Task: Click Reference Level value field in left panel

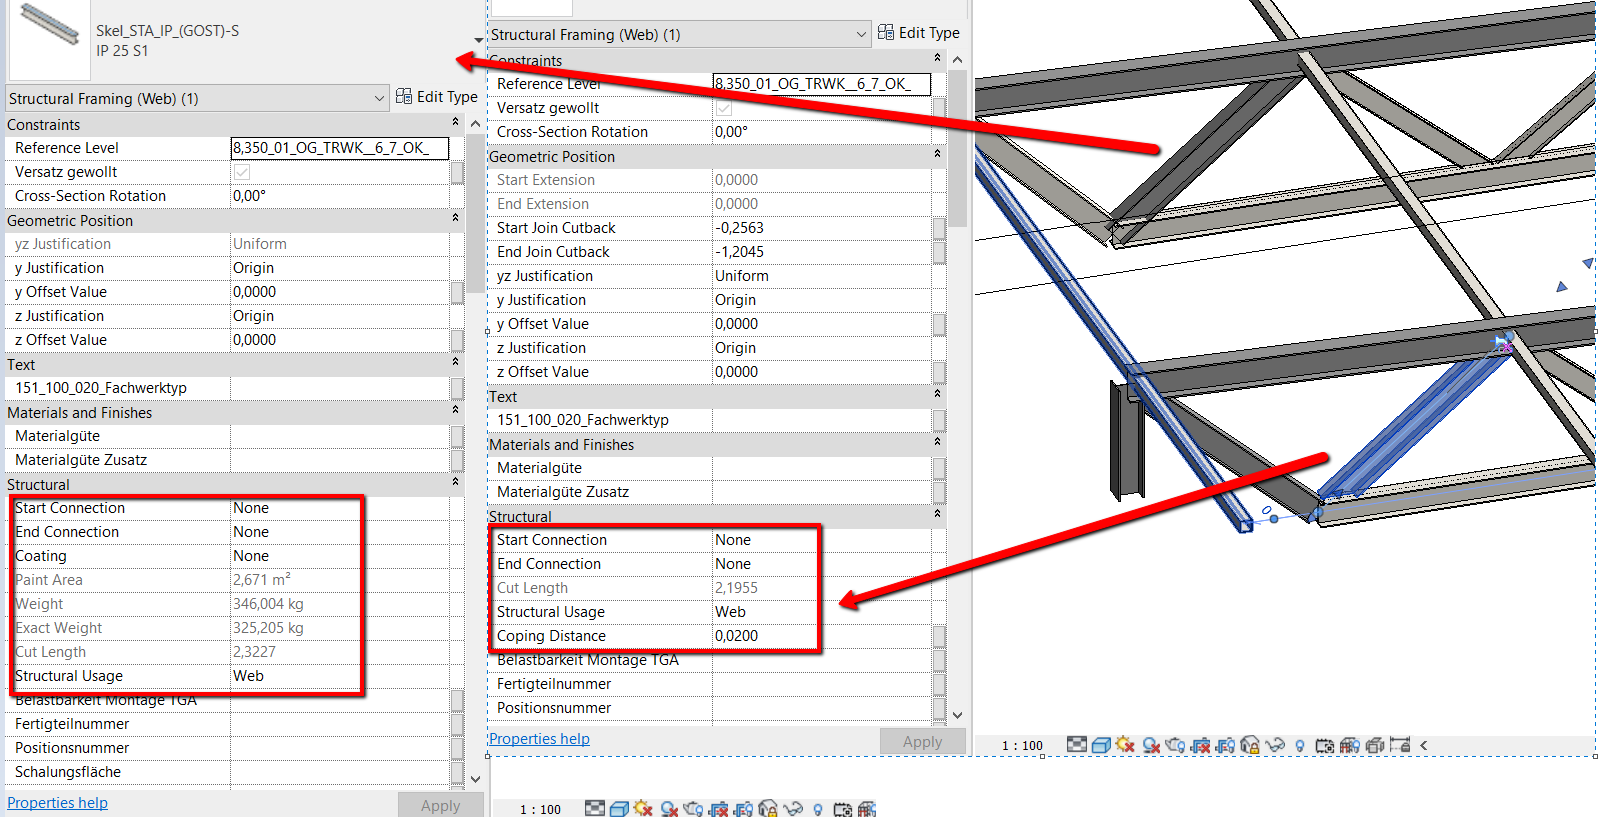Action: (340, 148)
